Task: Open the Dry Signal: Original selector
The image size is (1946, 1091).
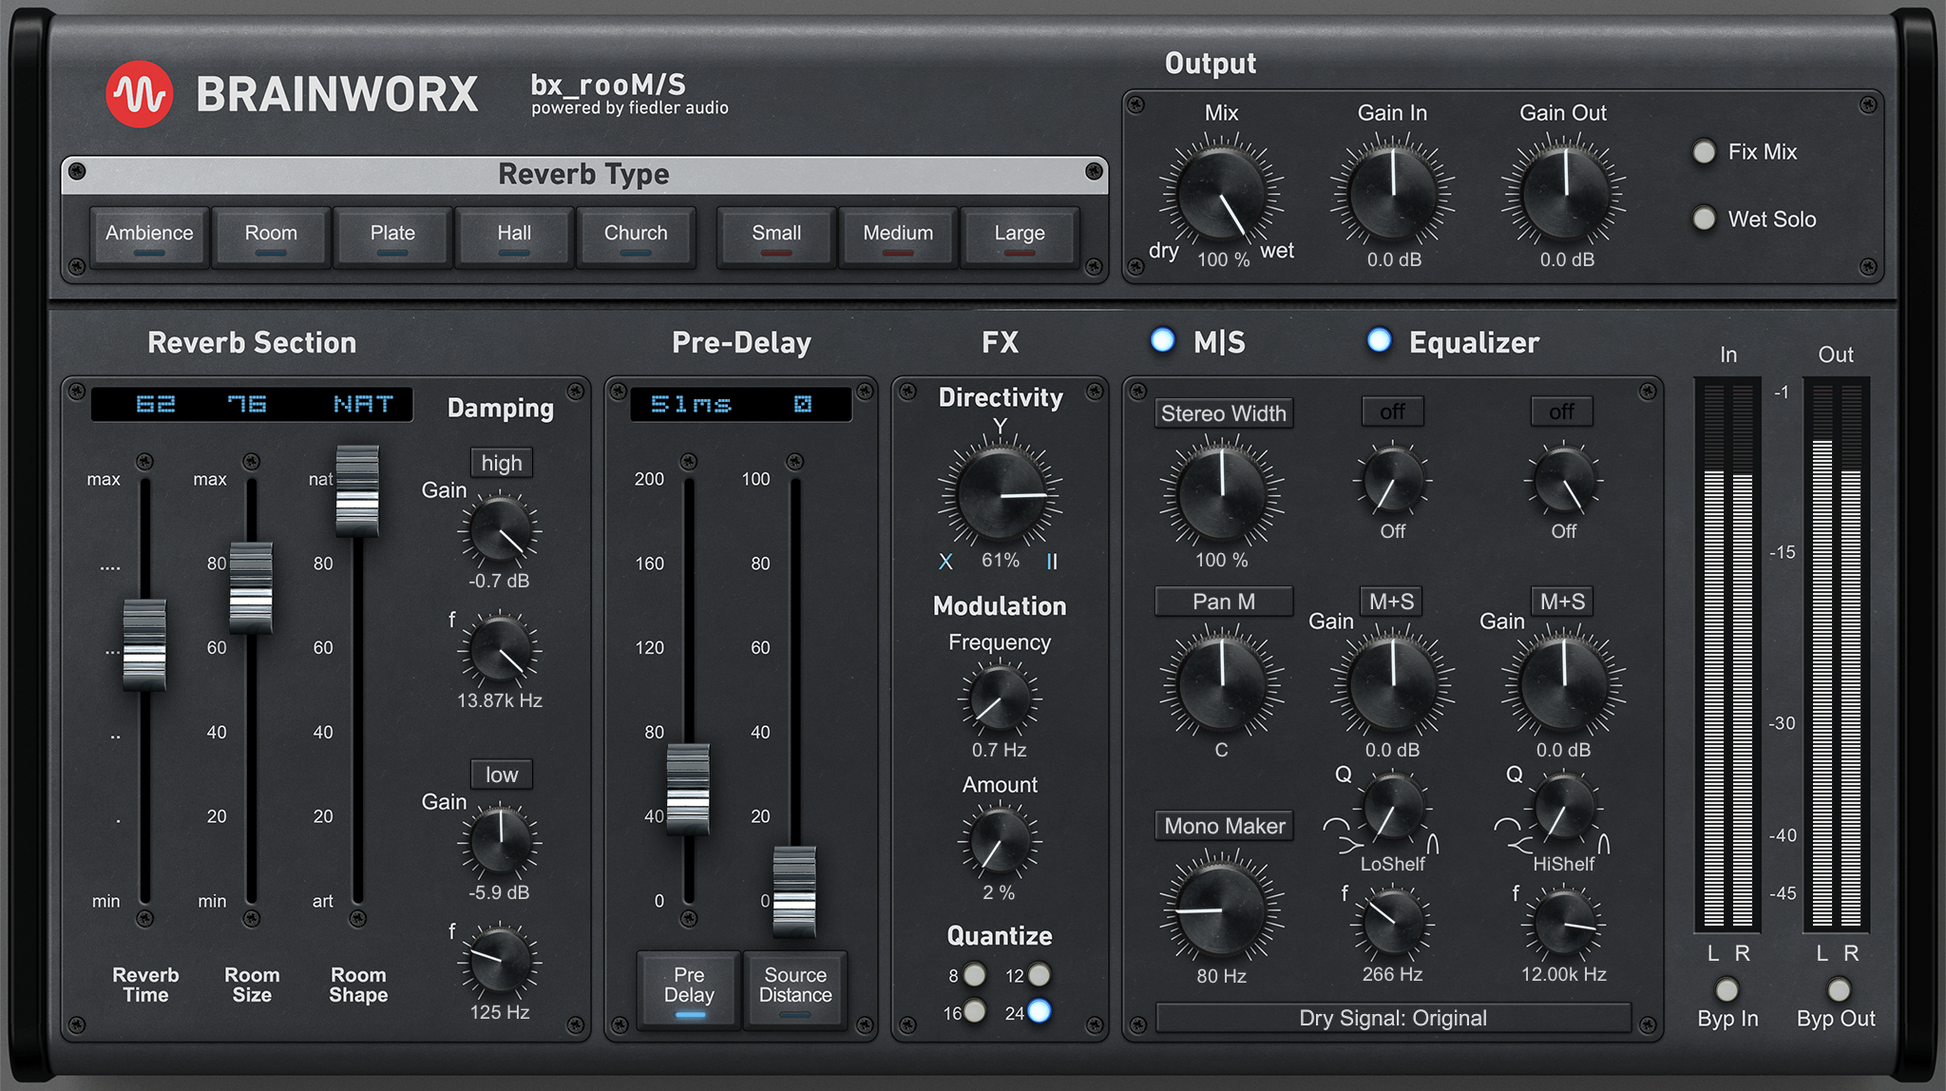Action: click(1392, 1018)
